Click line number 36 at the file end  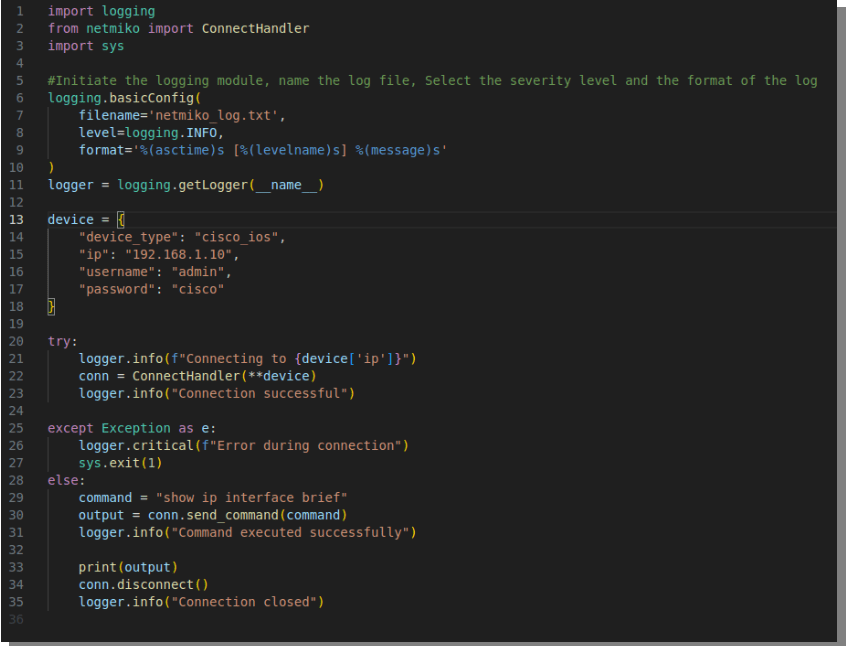pyautogui.click(x=16, y=619)
